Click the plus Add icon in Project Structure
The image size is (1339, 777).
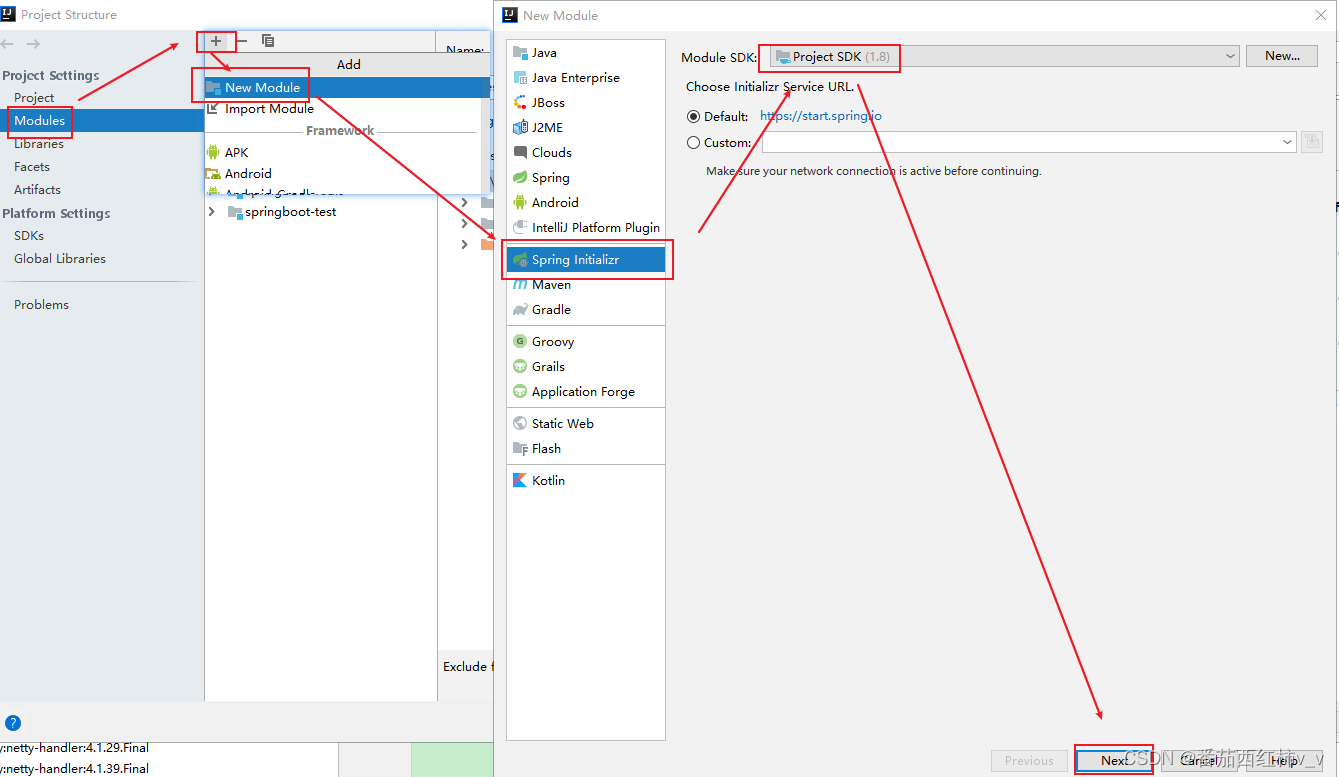tap(215, 41)
